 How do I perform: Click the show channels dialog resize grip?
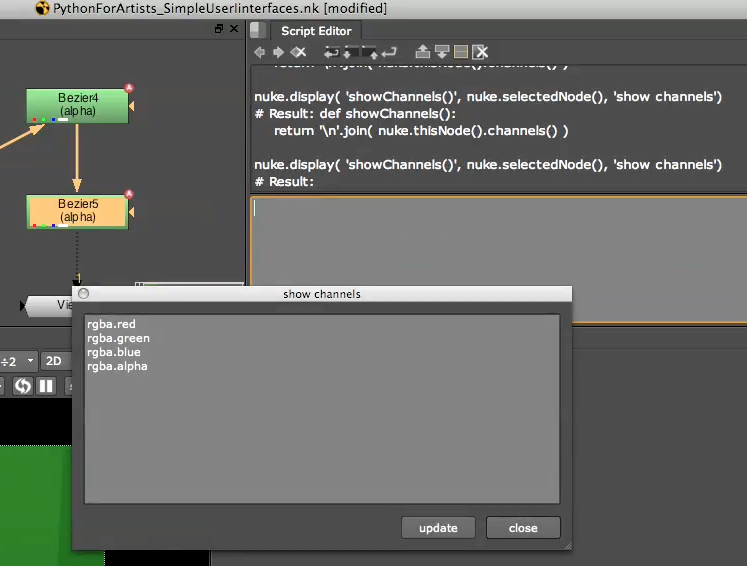click(x=567, y=546)
